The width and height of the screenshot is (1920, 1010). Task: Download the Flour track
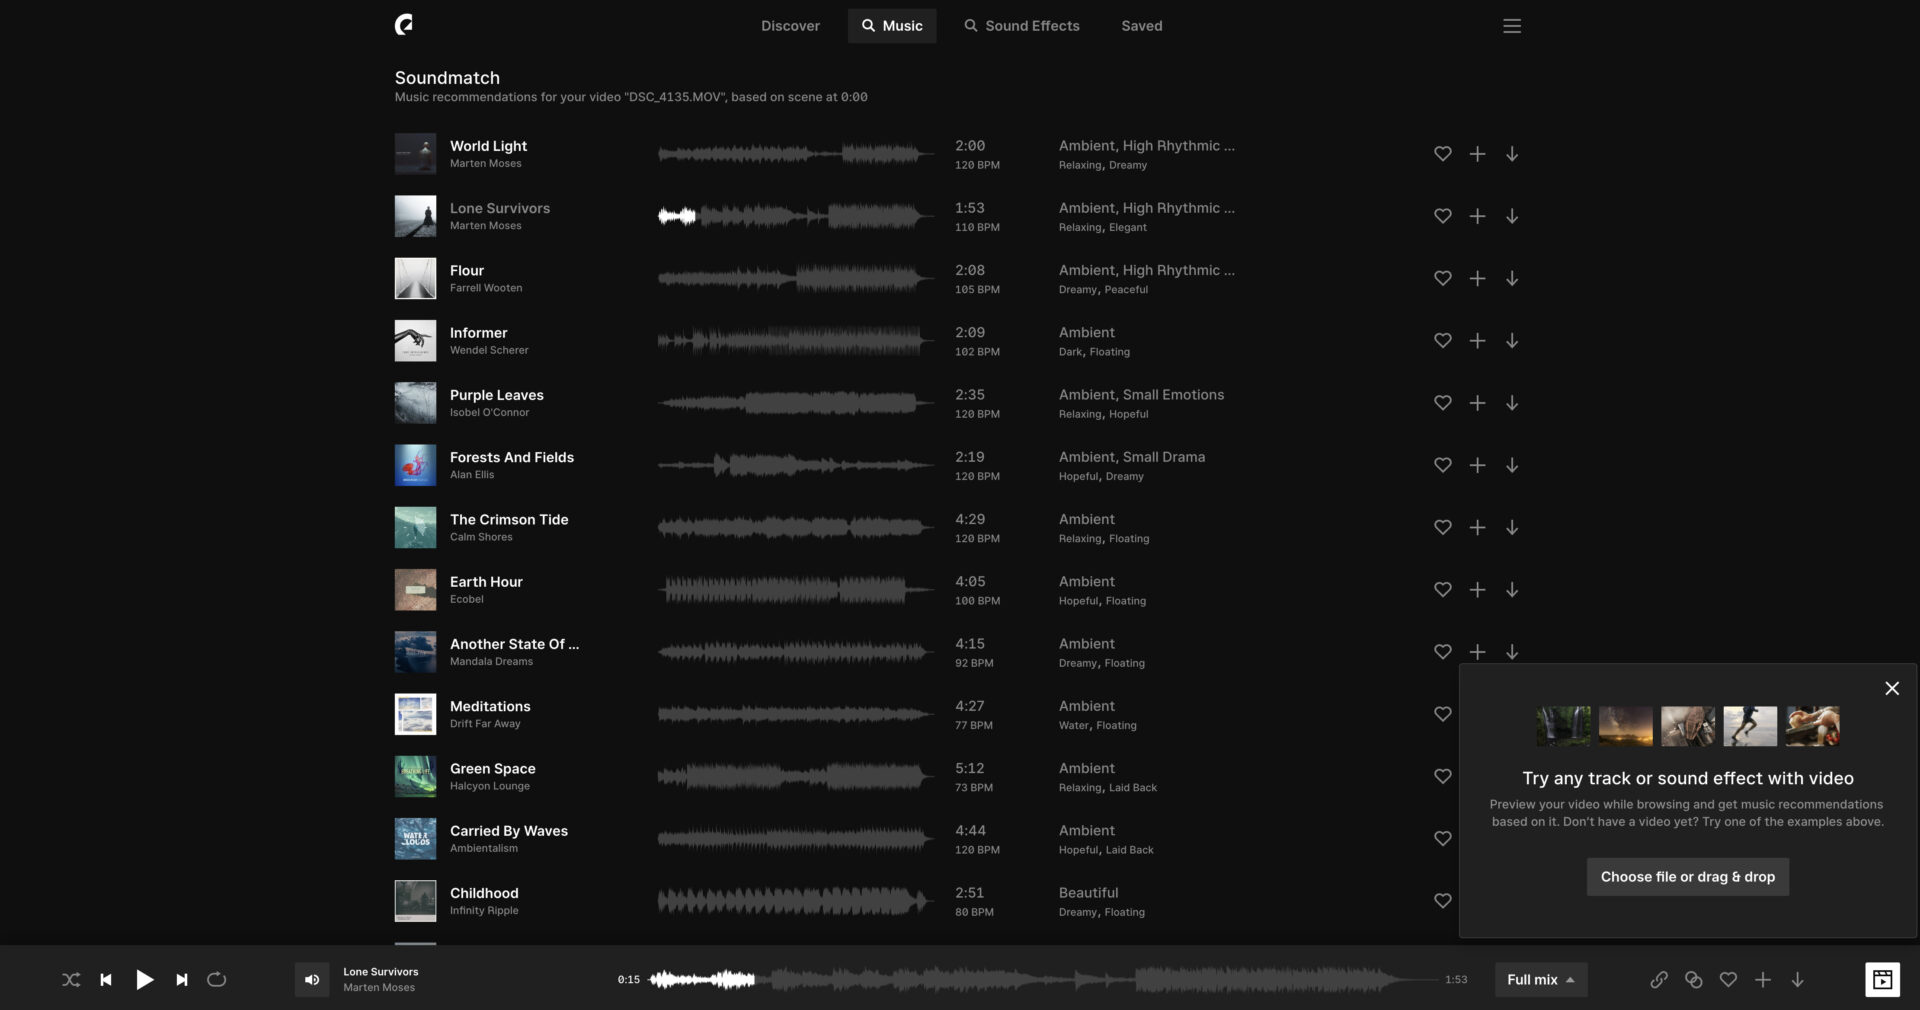click(x=1512, y=278)
